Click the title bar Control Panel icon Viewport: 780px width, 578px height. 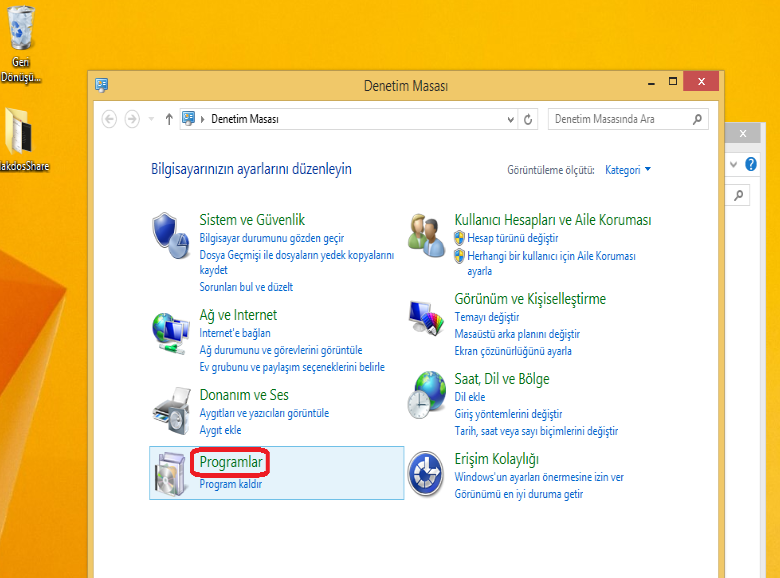[x=101, y=85]
